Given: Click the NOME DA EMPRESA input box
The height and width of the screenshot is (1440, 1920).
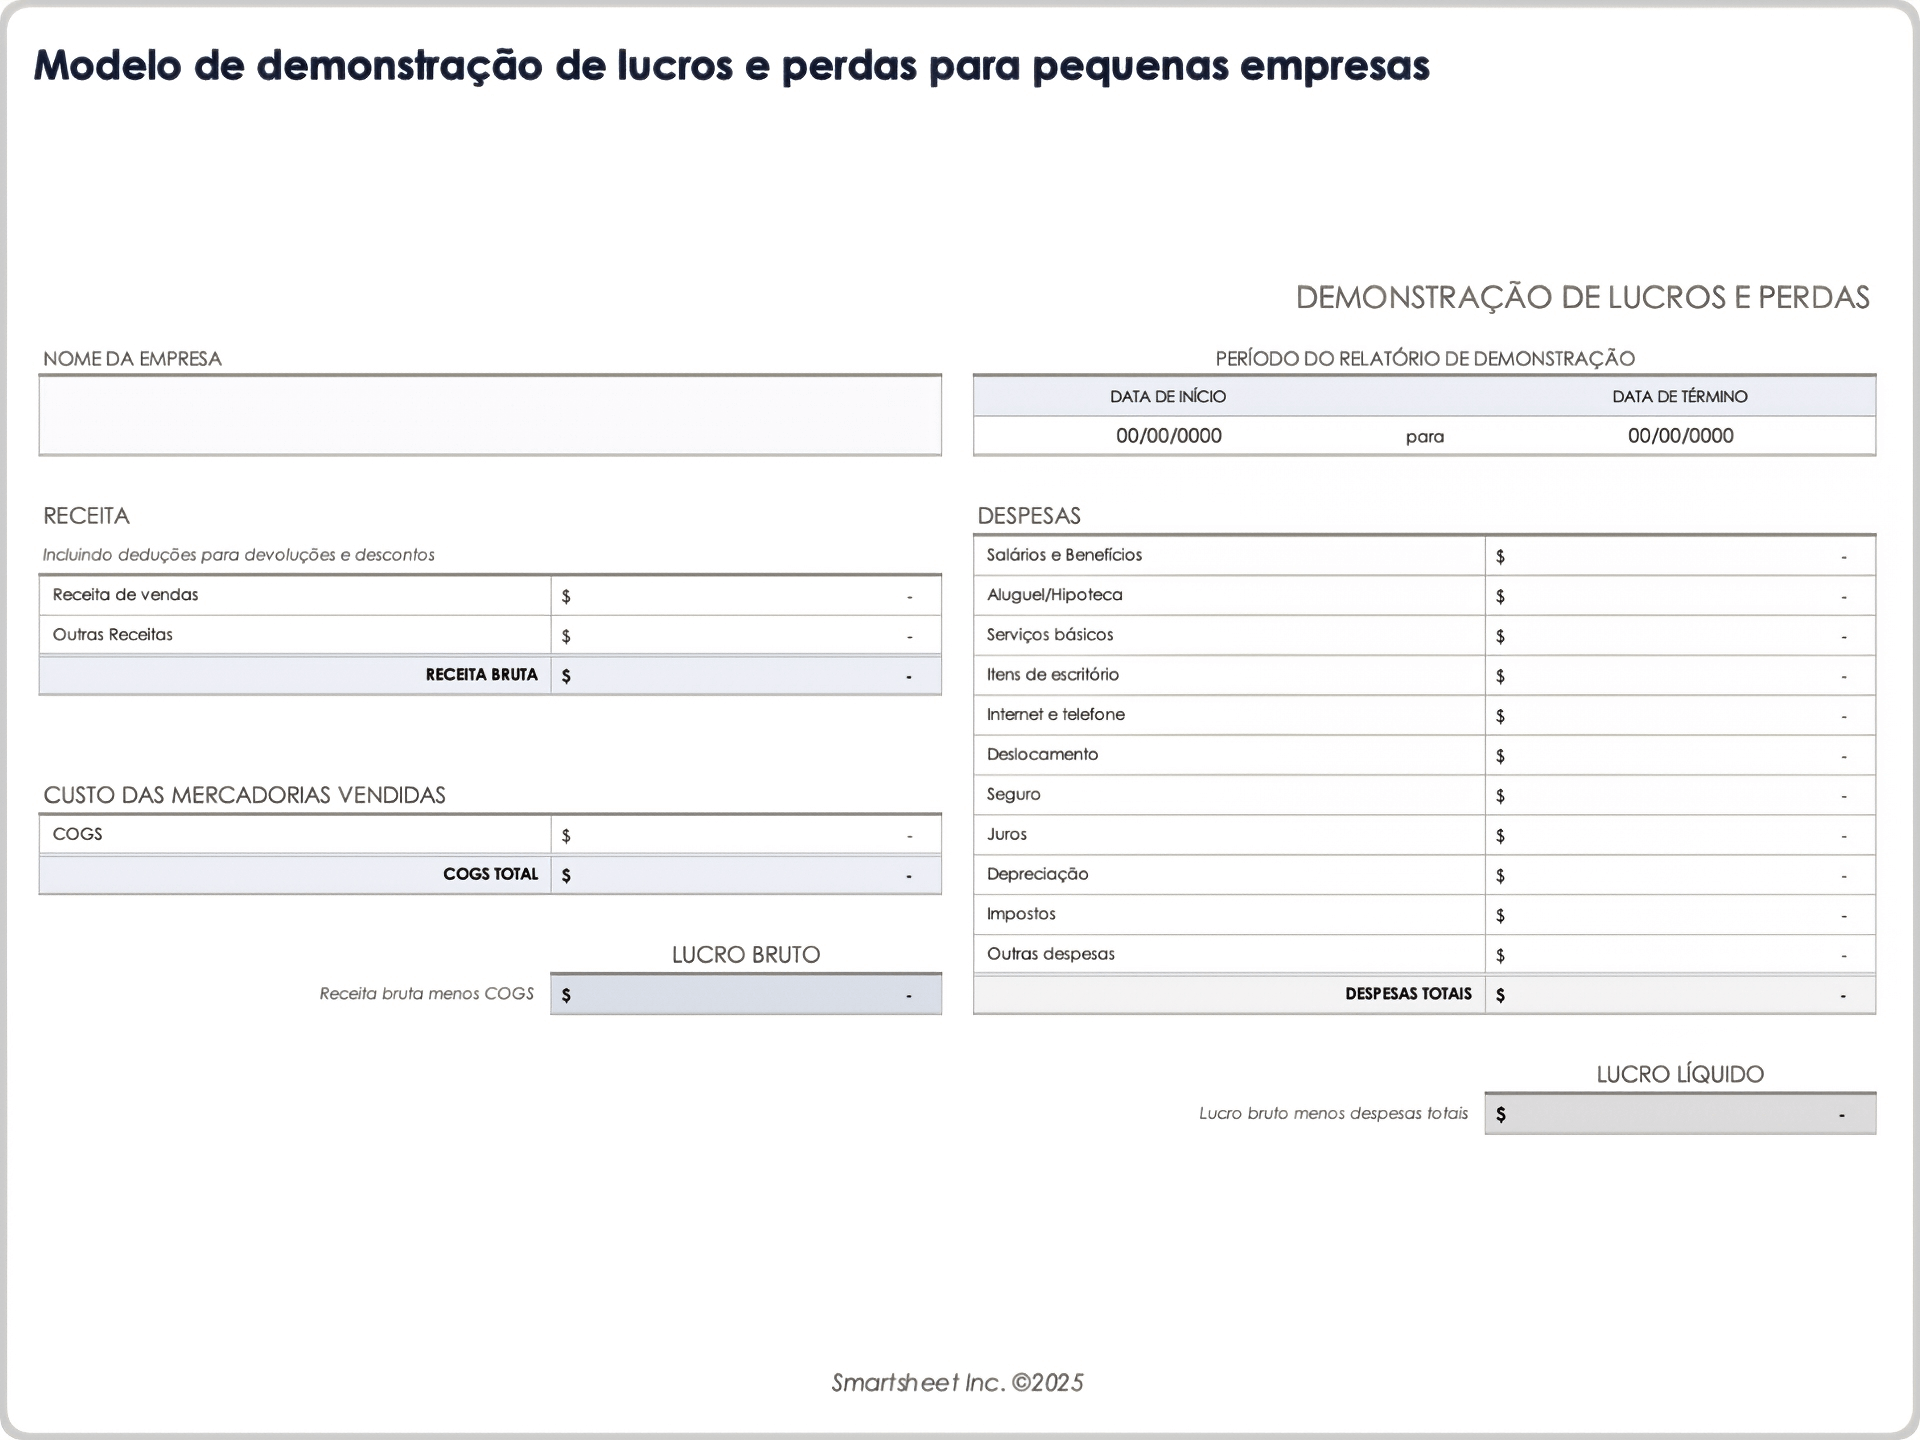Looking at the screenshot, I should coord(490,414).
